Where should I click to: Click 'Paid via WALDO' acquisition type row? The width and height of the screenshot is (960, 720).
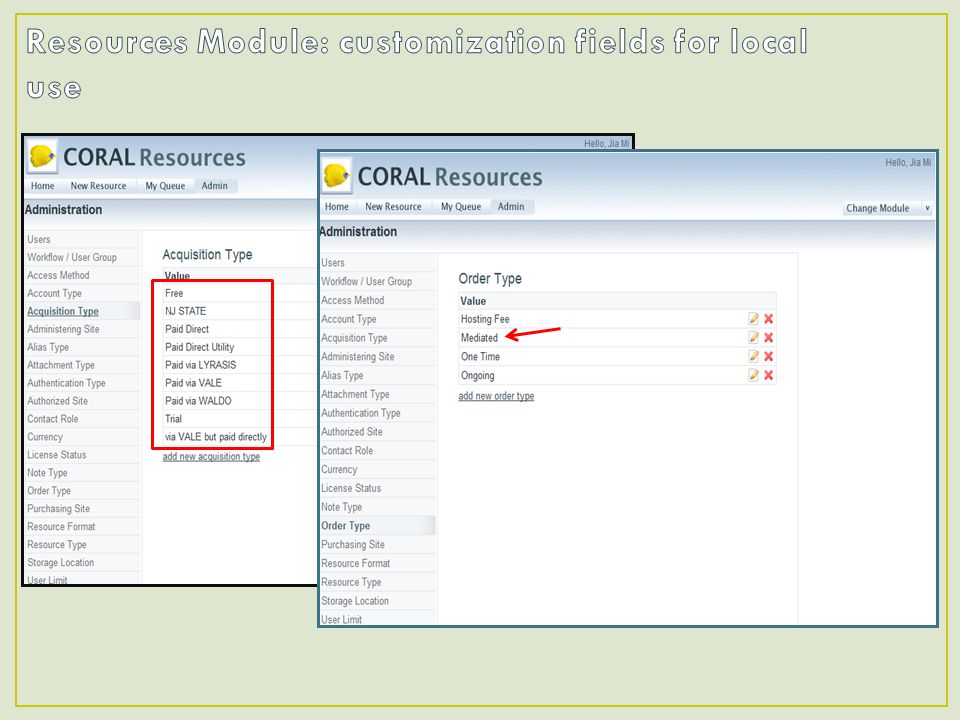click(239, 401)
